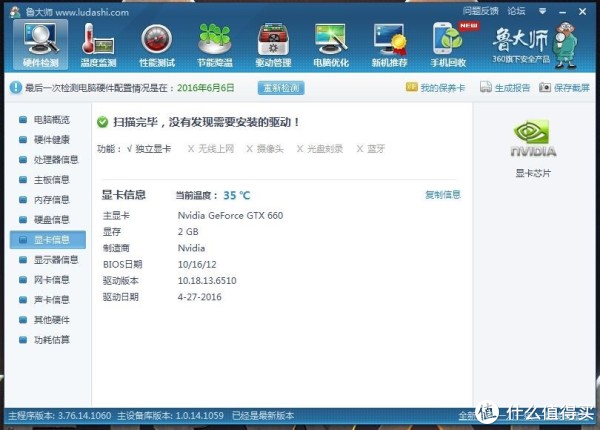Select 其他硬件 in the sidebar
The image size is (600, 430).
pyautogui.click(x=48, y=320)
